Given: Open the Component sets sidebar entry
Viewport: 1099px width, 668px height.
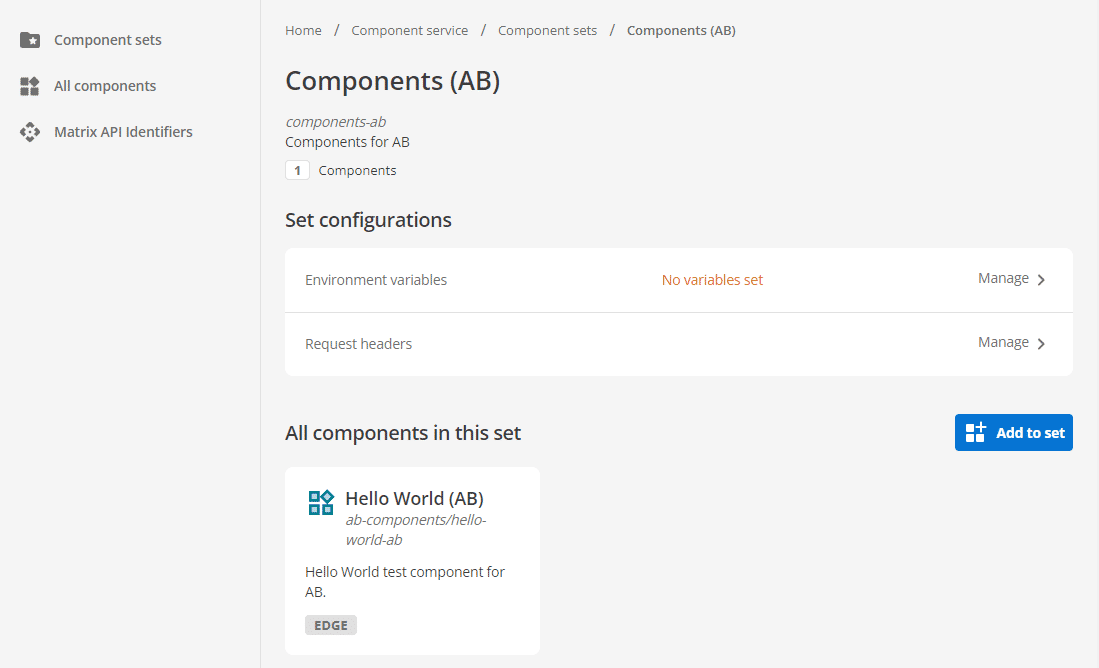Looking at the screenshot, I should (107, 40).
